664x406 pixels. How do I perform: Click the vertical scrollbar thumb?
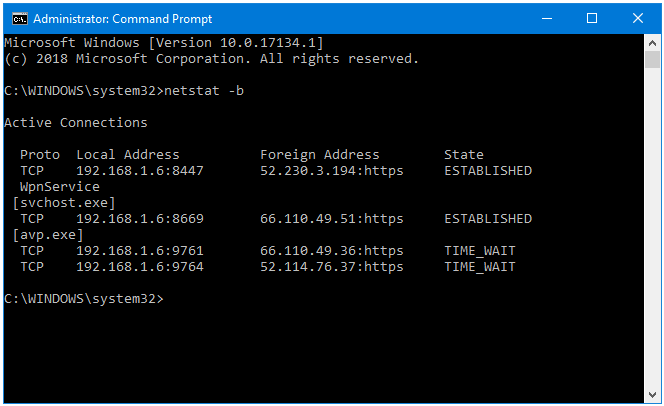click(652, 60)
